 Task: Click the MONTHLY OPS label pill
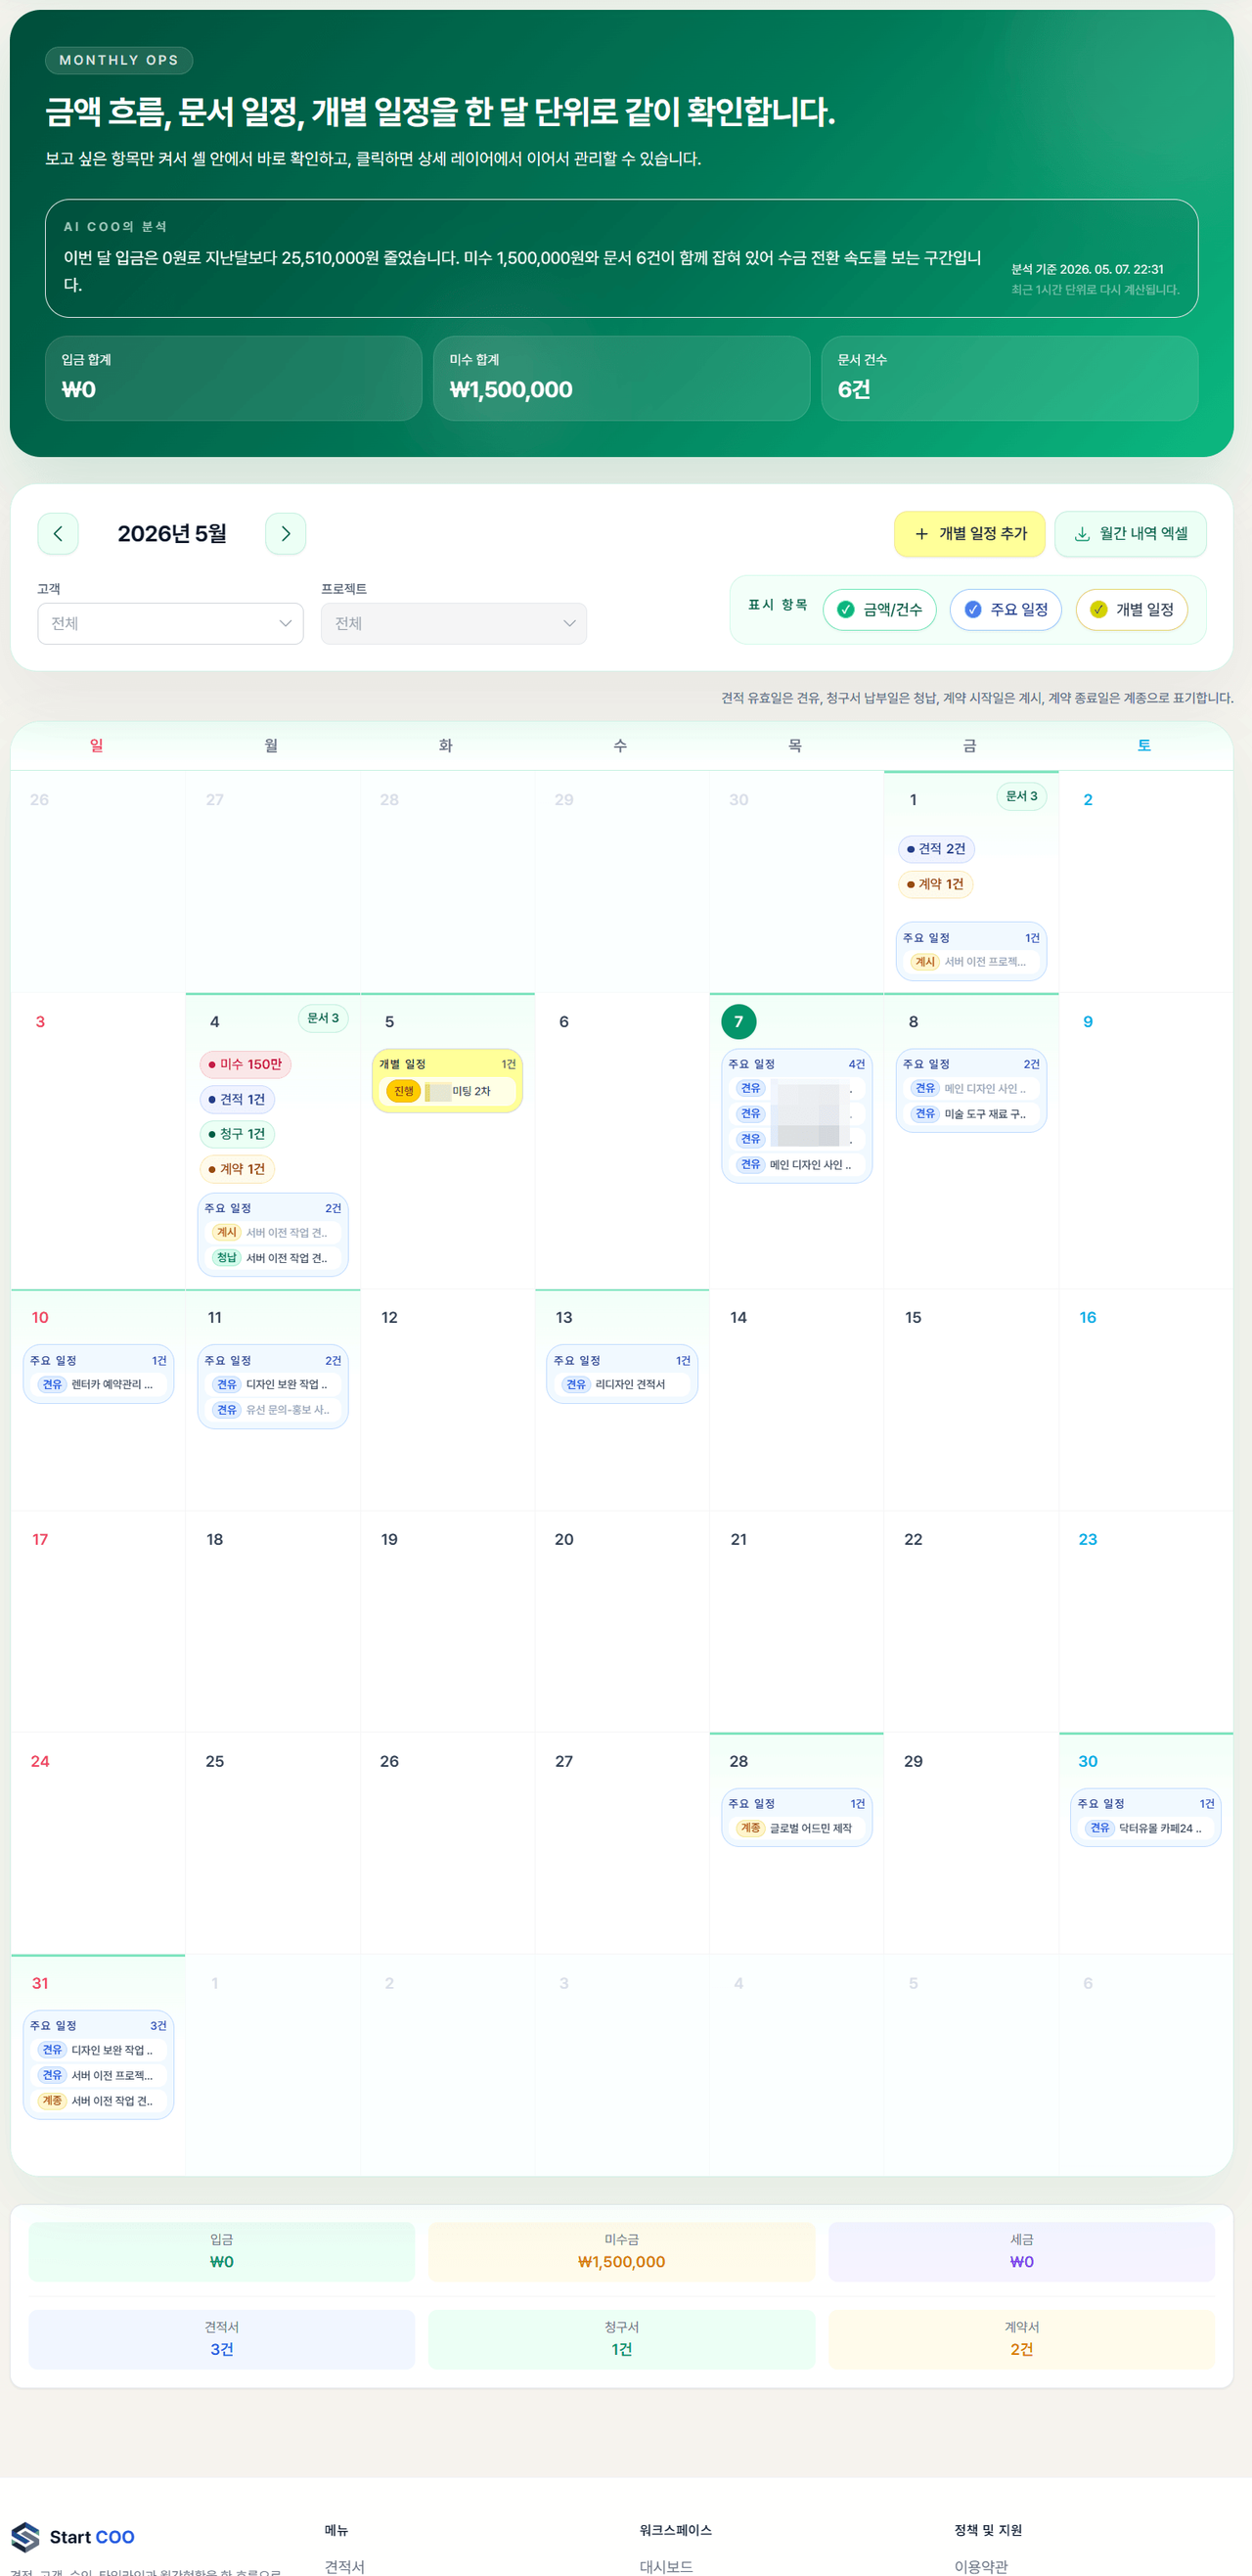click(119, 60)
